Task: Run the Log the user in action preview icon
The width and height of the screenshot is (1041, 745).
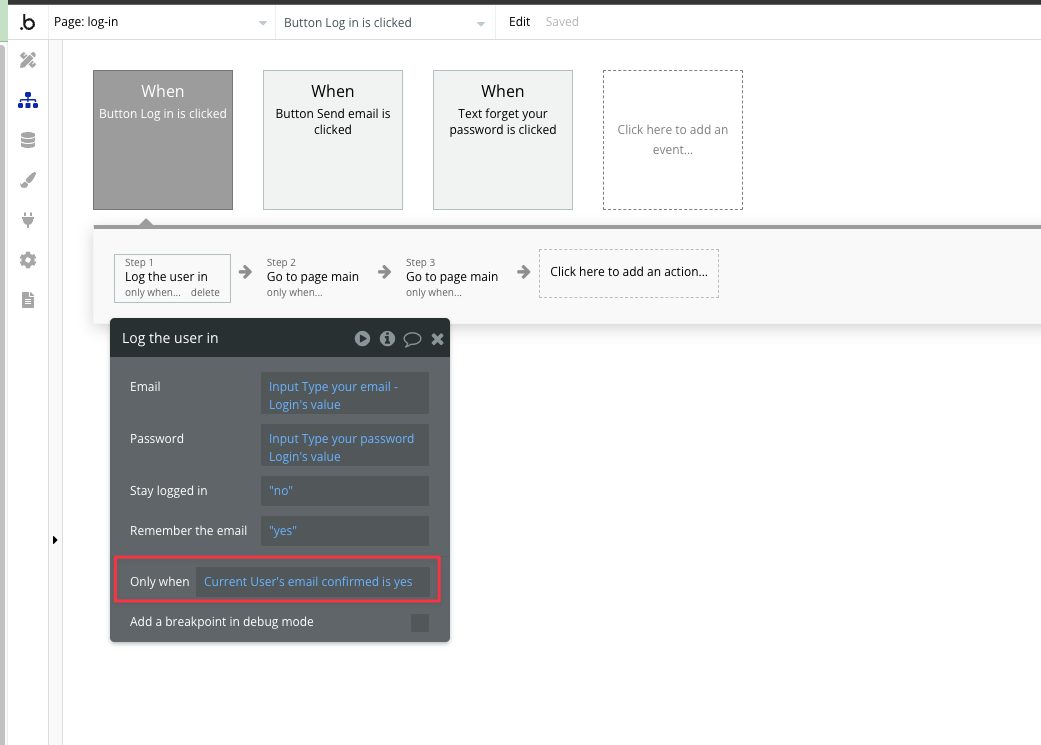Action: [x=362, y=339]
